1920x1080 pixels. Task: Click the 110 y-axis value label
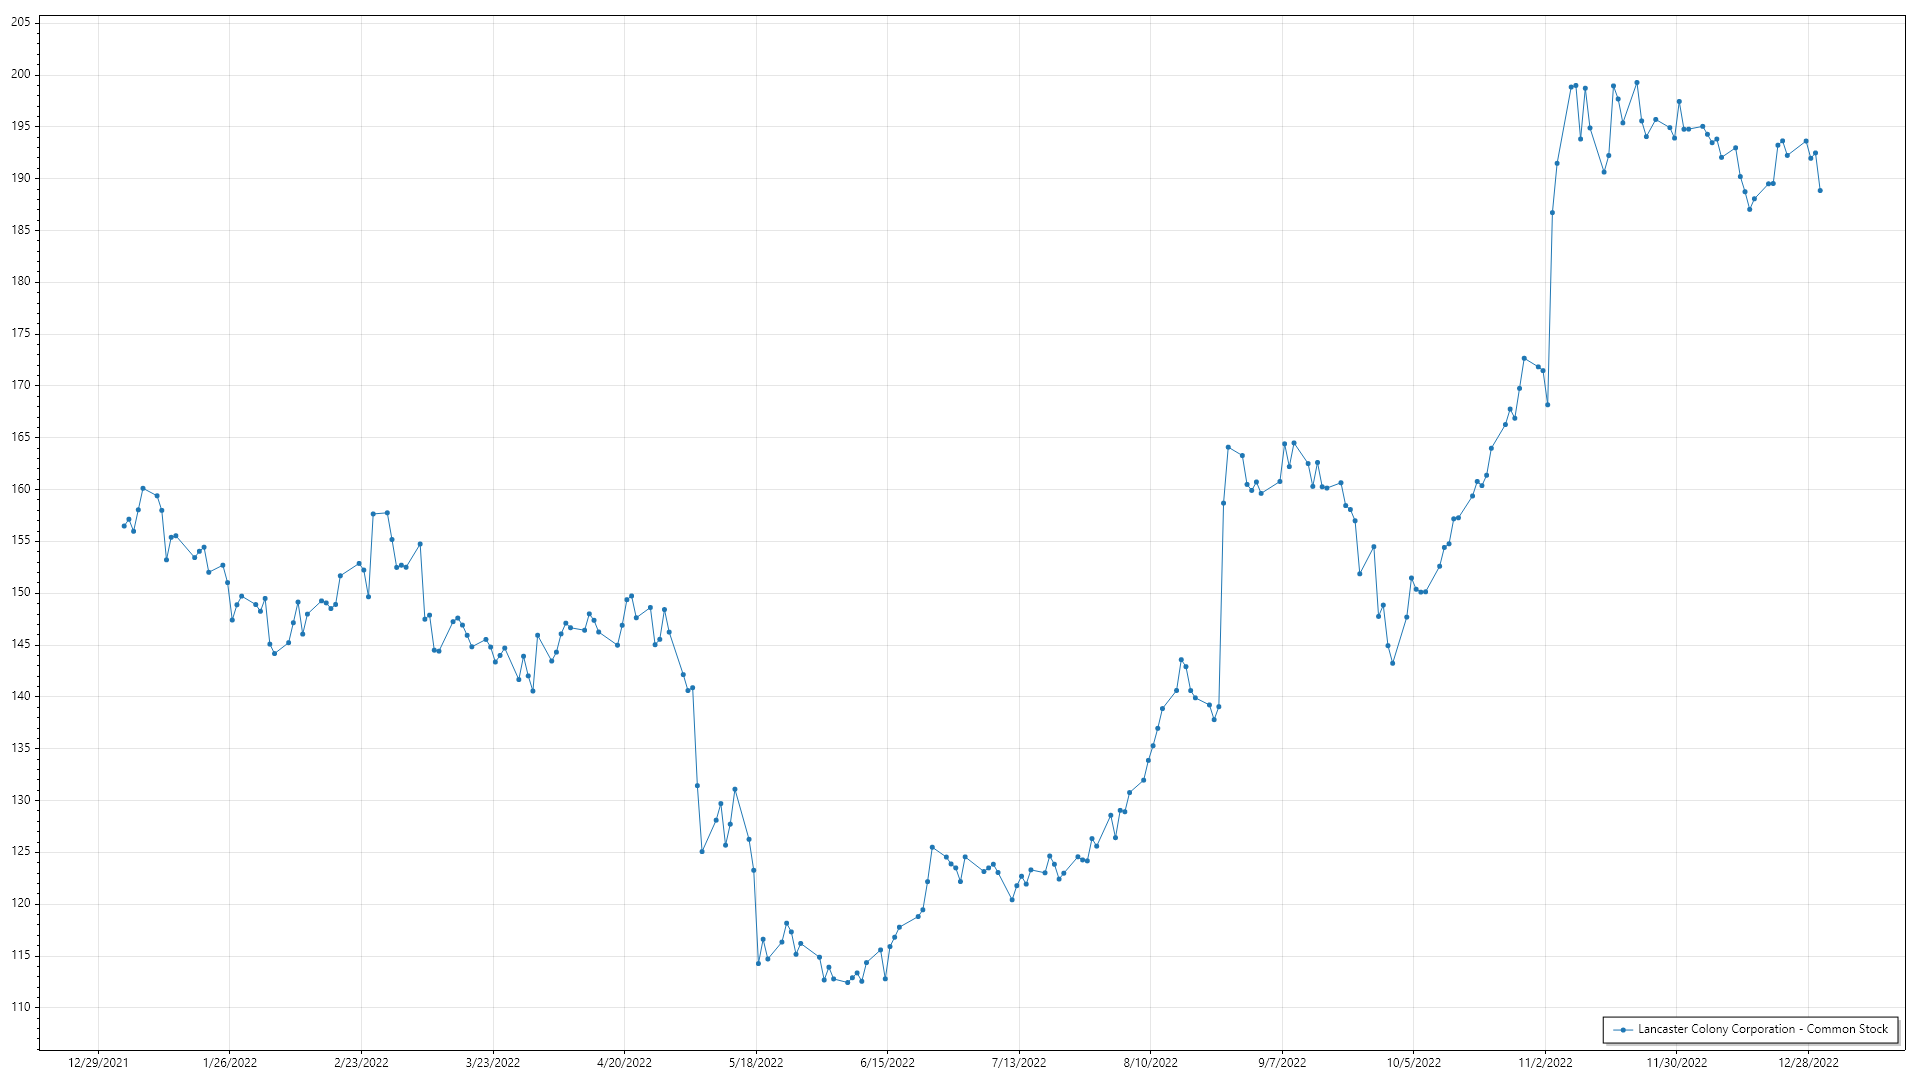coord(20,1007)
